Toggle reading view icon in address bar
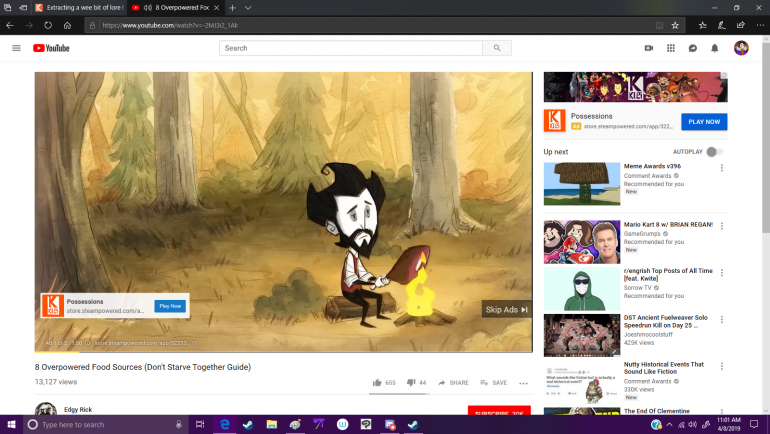 [660, 26]
